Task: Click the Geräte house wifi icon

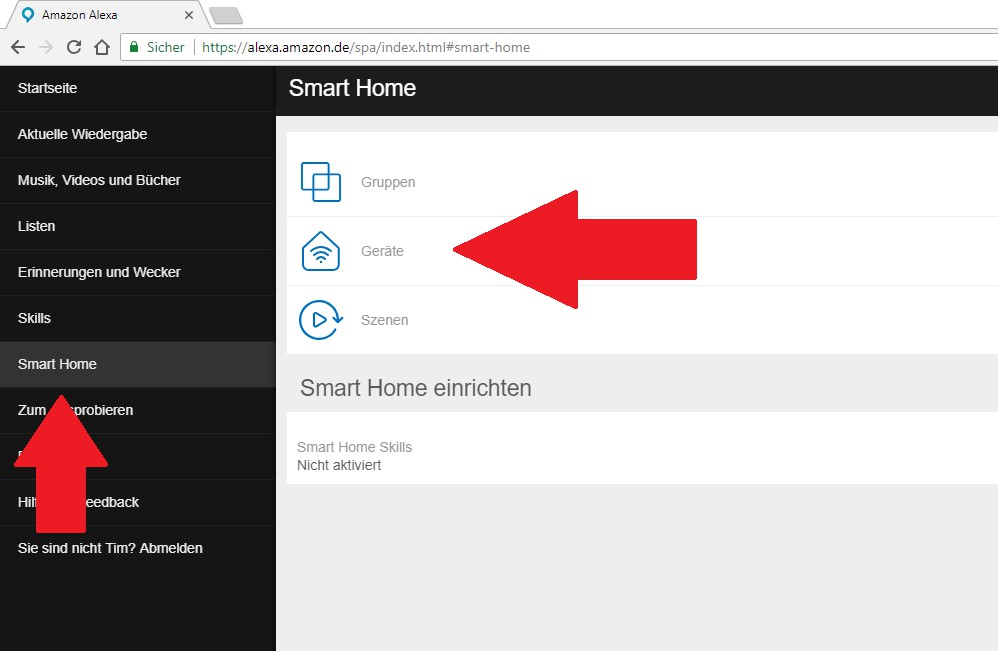Action: coord(321,251)
